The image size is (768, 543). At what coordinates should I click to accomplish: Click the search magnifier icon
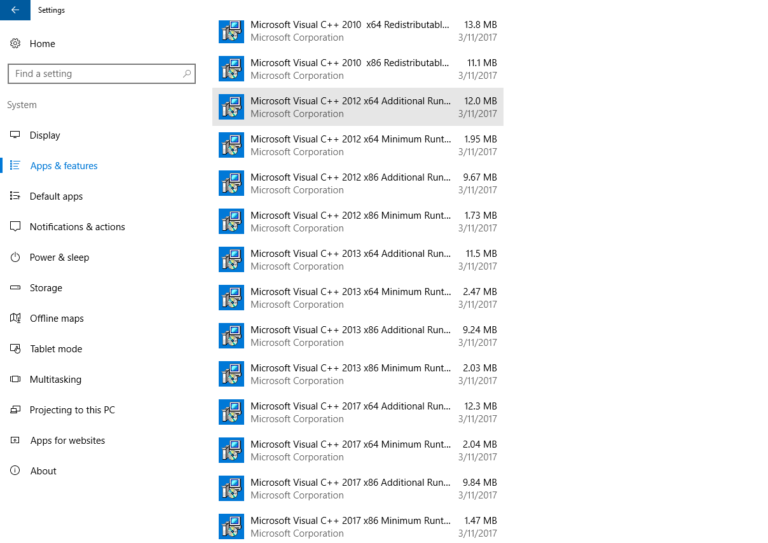click(x=187, y=73)
